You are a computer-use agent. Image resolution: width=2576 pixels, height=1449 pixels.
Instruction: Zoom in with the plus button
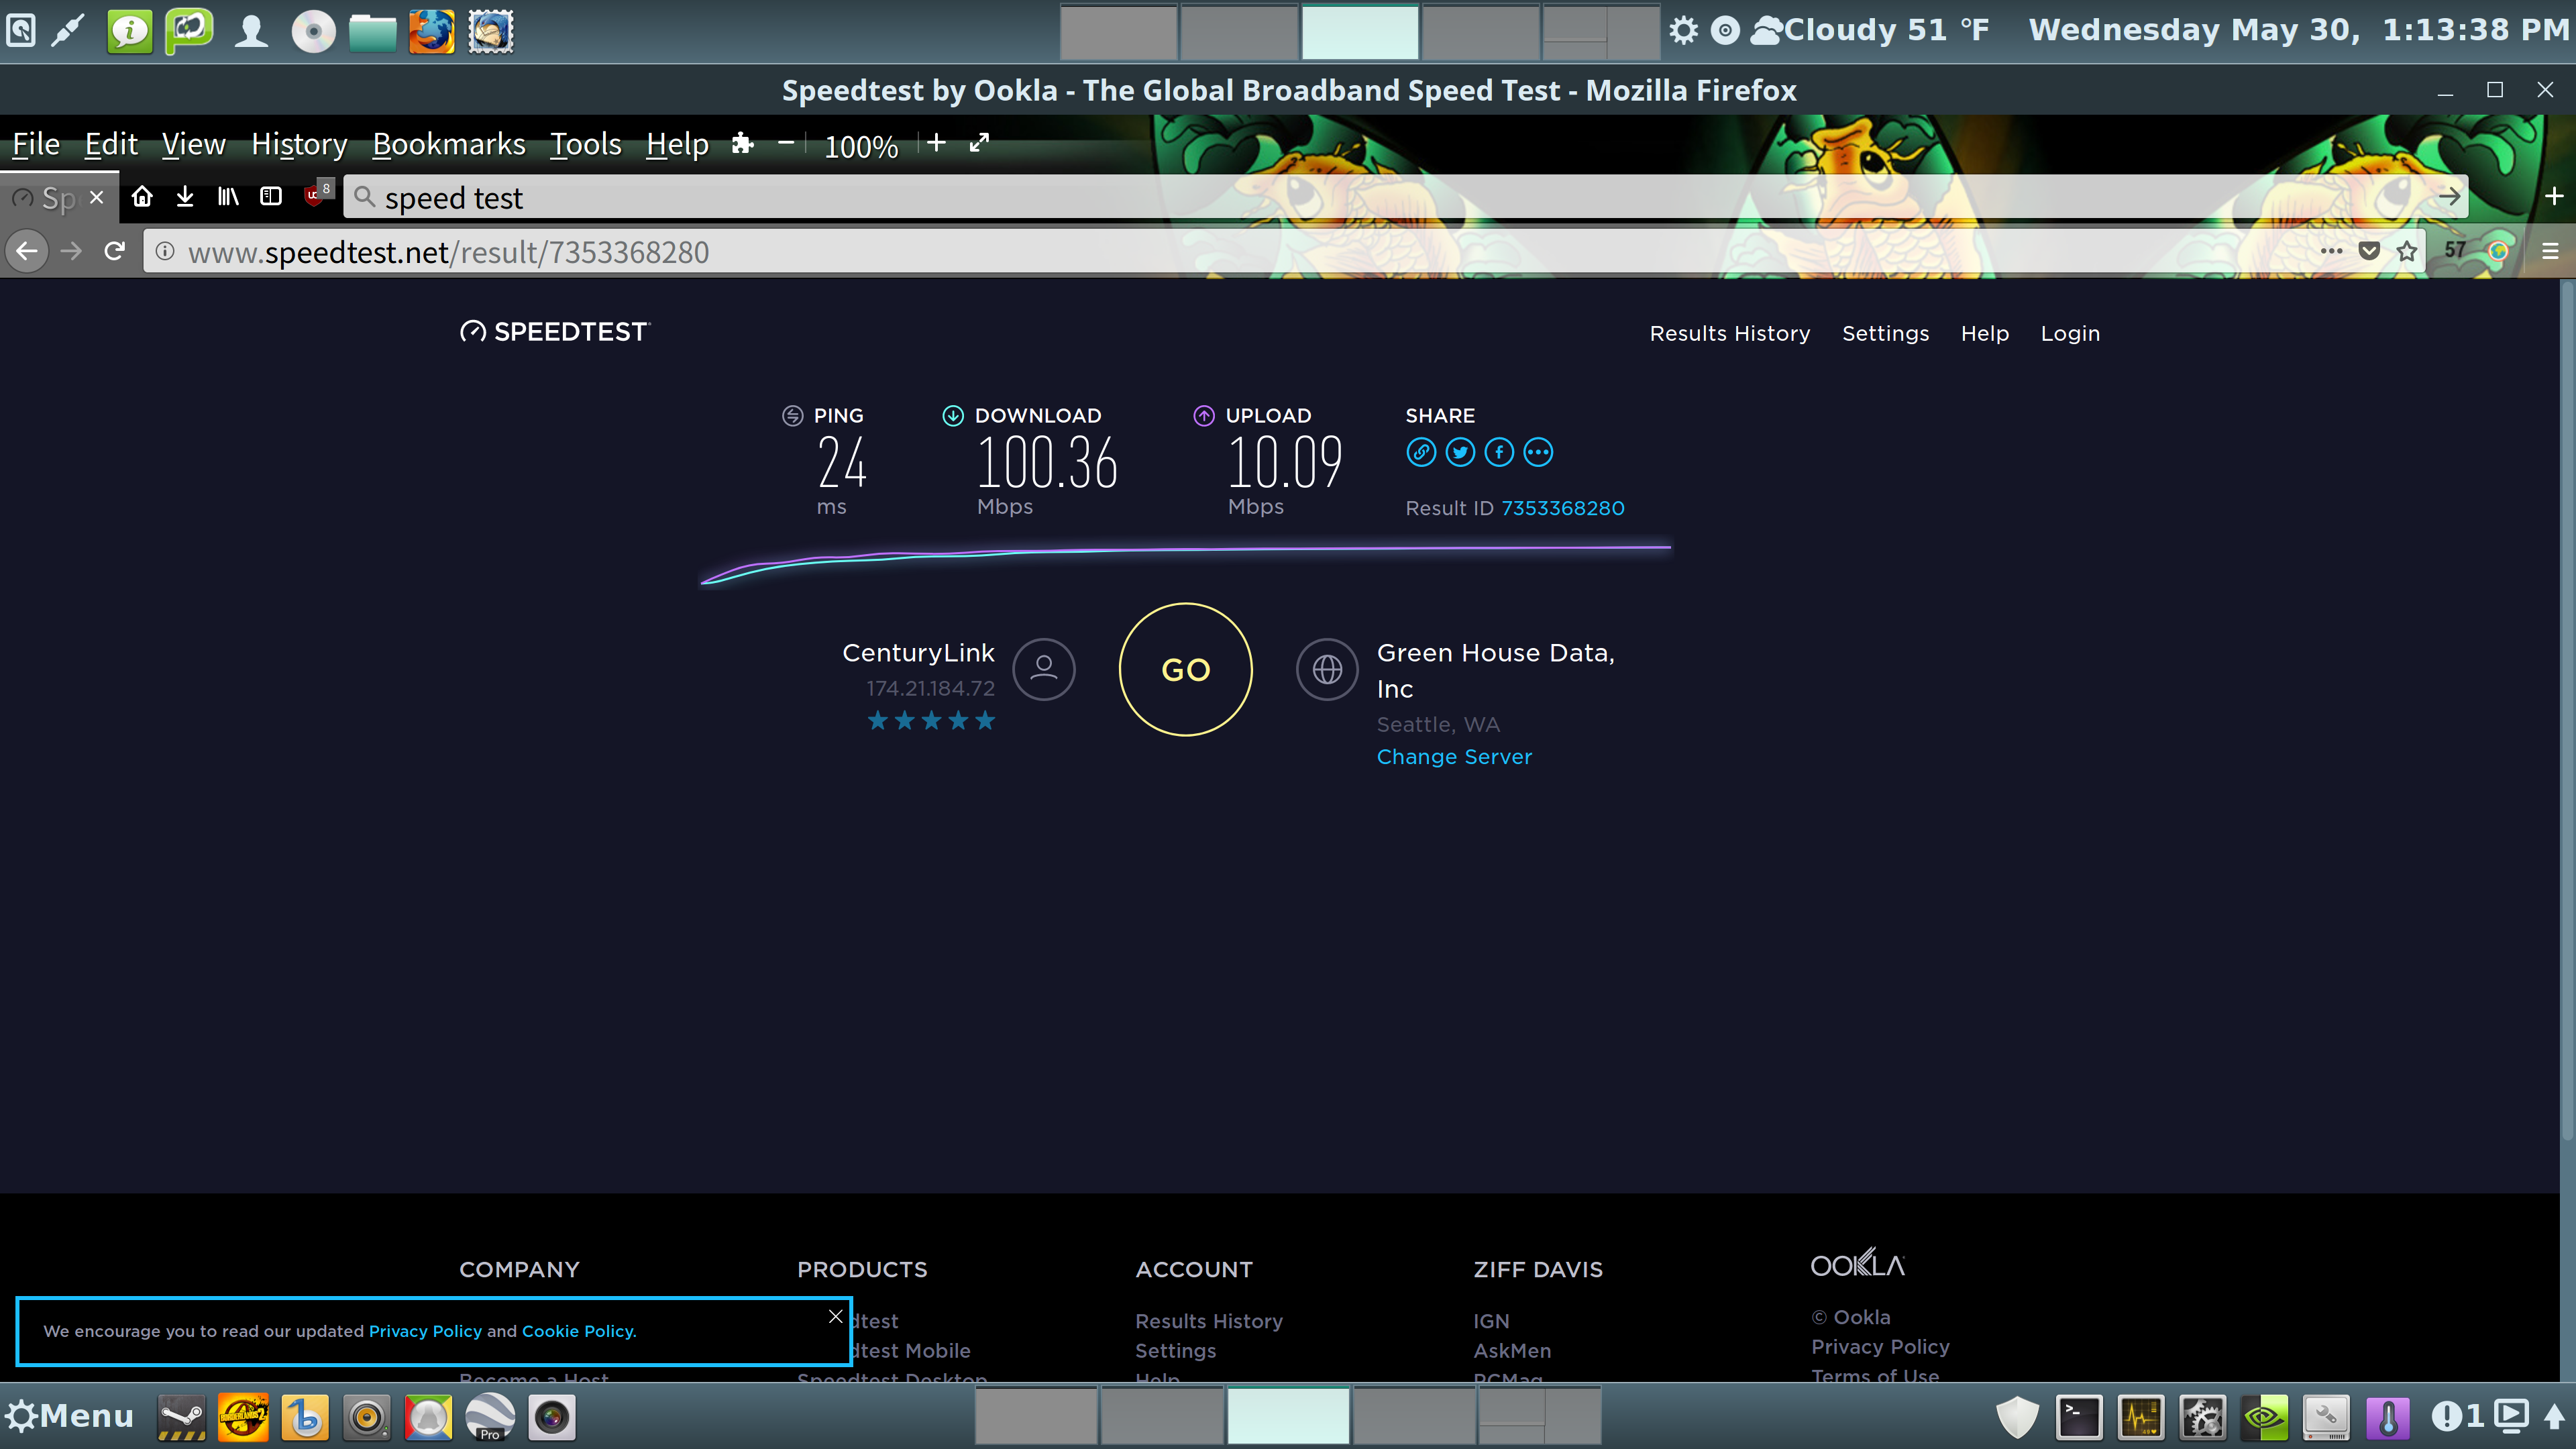pyautogui.click(x=936, y=143)
